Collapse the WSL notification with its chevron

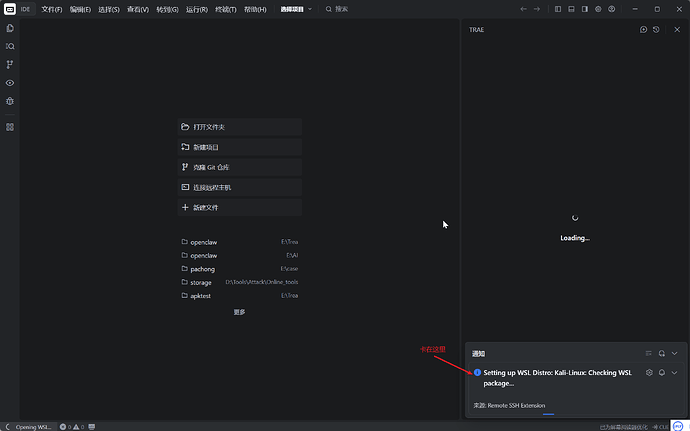(x=675, y=372)
